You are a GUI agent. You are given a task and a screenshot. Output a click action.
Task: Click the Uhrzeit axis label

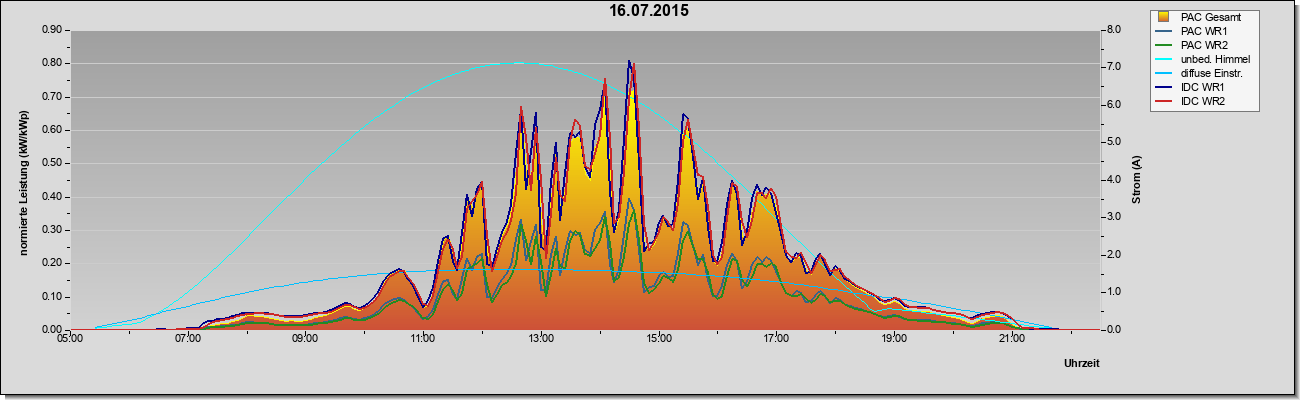pos(1081,364)
